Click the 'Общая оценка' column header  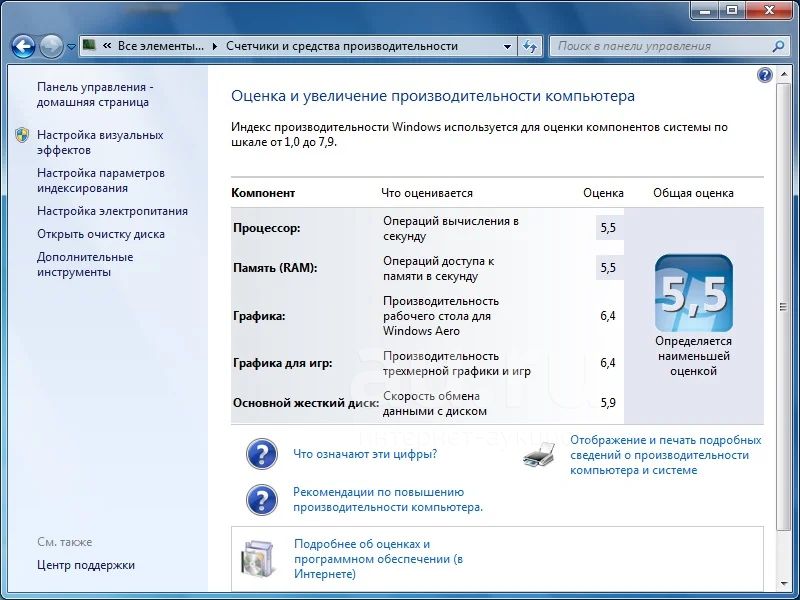click(x=693, y=193)
